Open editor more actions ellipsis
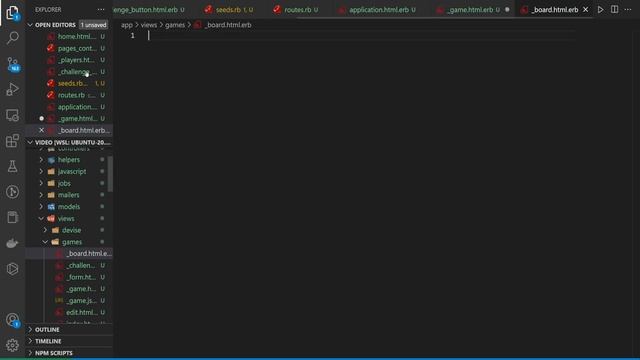This screenshot has width=640, height=360. click(x=628, y=9)
